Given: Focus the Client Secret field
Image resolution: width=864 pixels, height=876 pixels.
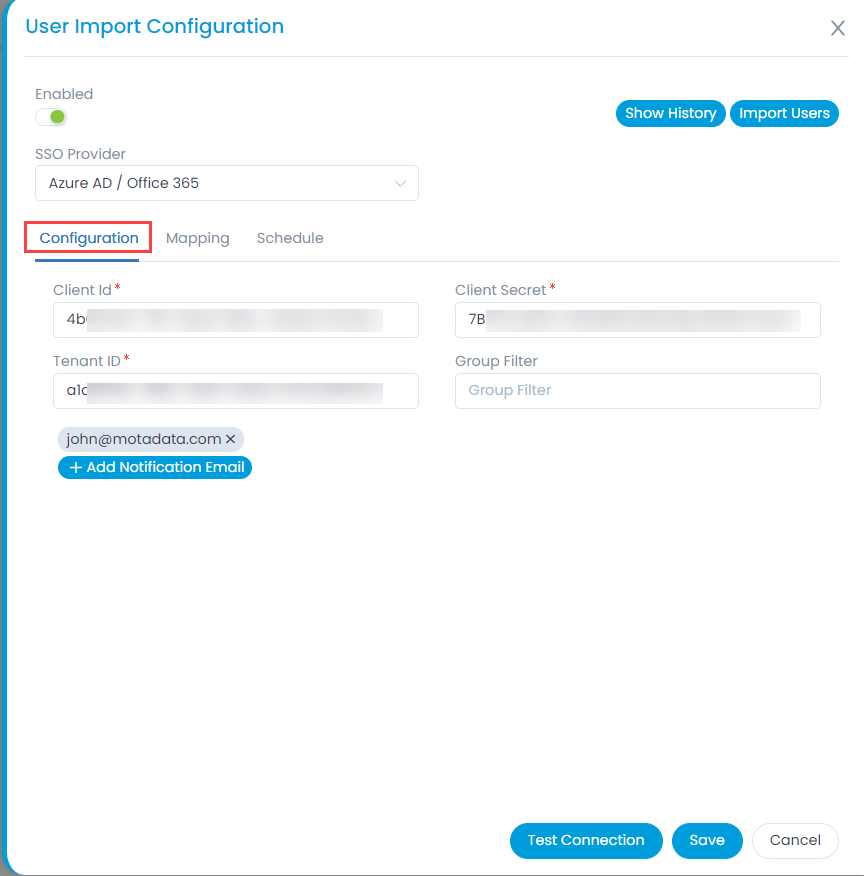Looking at the screenshot, I should tap(638, 320).
